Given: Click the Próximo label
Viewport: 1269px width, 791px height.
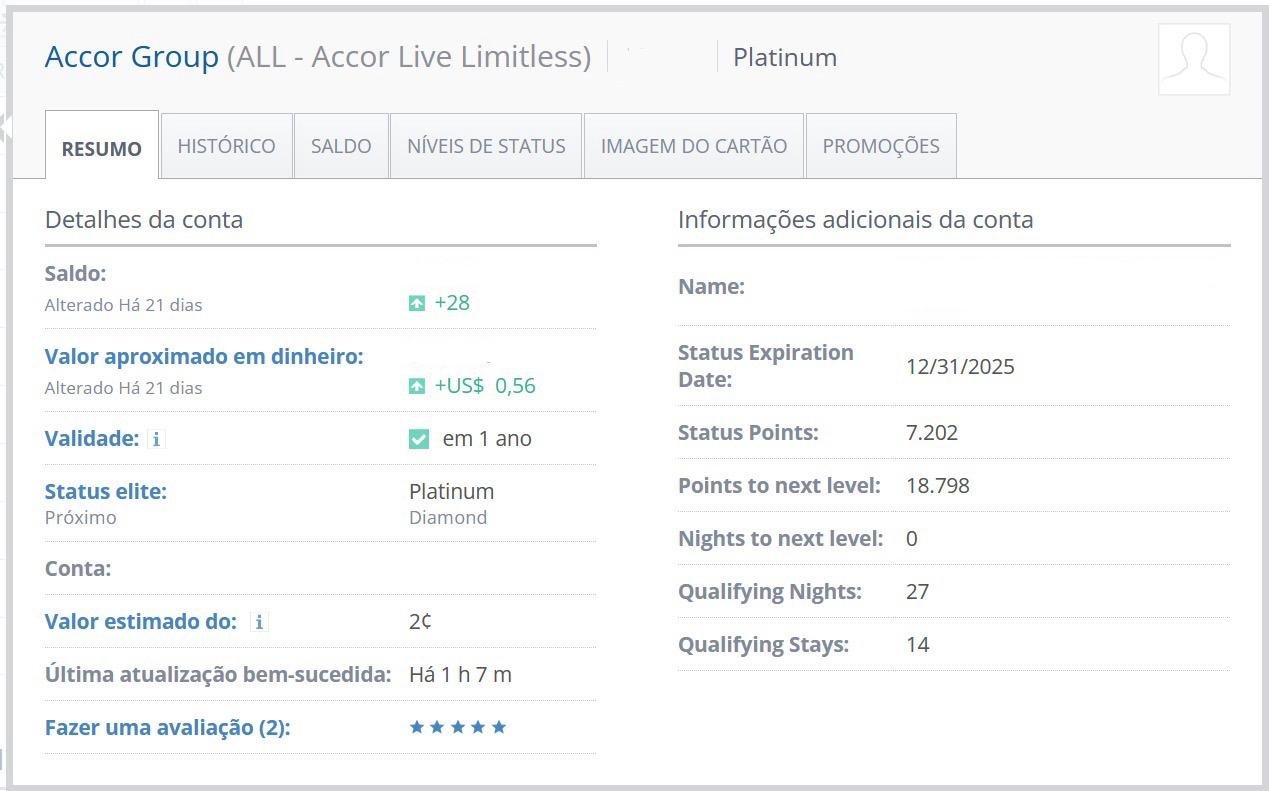Looking at the screenshot, I should coord(81,517).
